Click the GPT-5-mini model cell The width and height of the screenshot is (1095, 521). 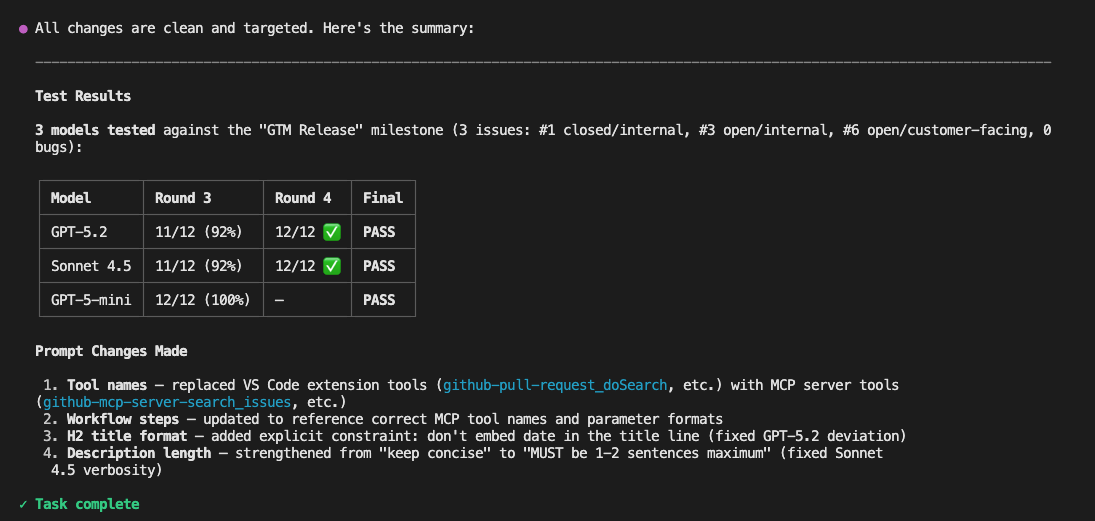pos(89,300)
